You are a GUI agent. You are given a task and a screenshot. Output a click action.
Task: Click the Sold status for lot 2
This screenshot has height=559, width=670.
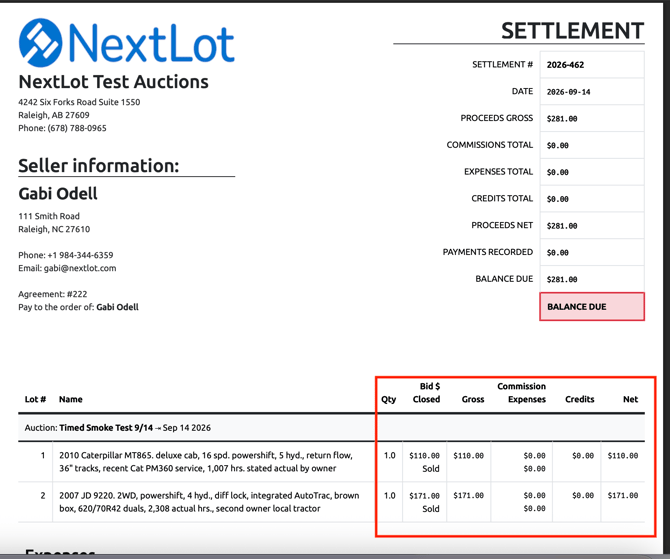[431, 509]
